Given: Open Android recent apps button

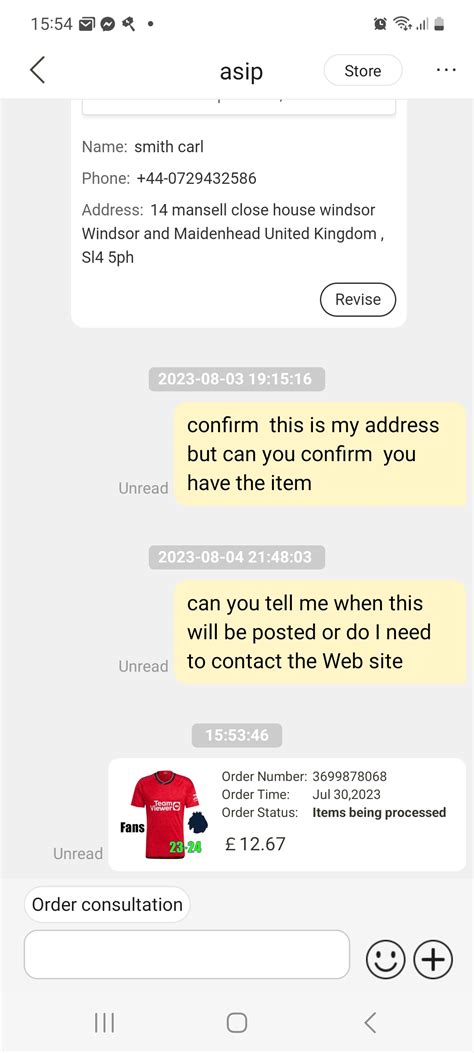Looking at the screenshot, I should pyautogui.click(x=104, y=1023).
